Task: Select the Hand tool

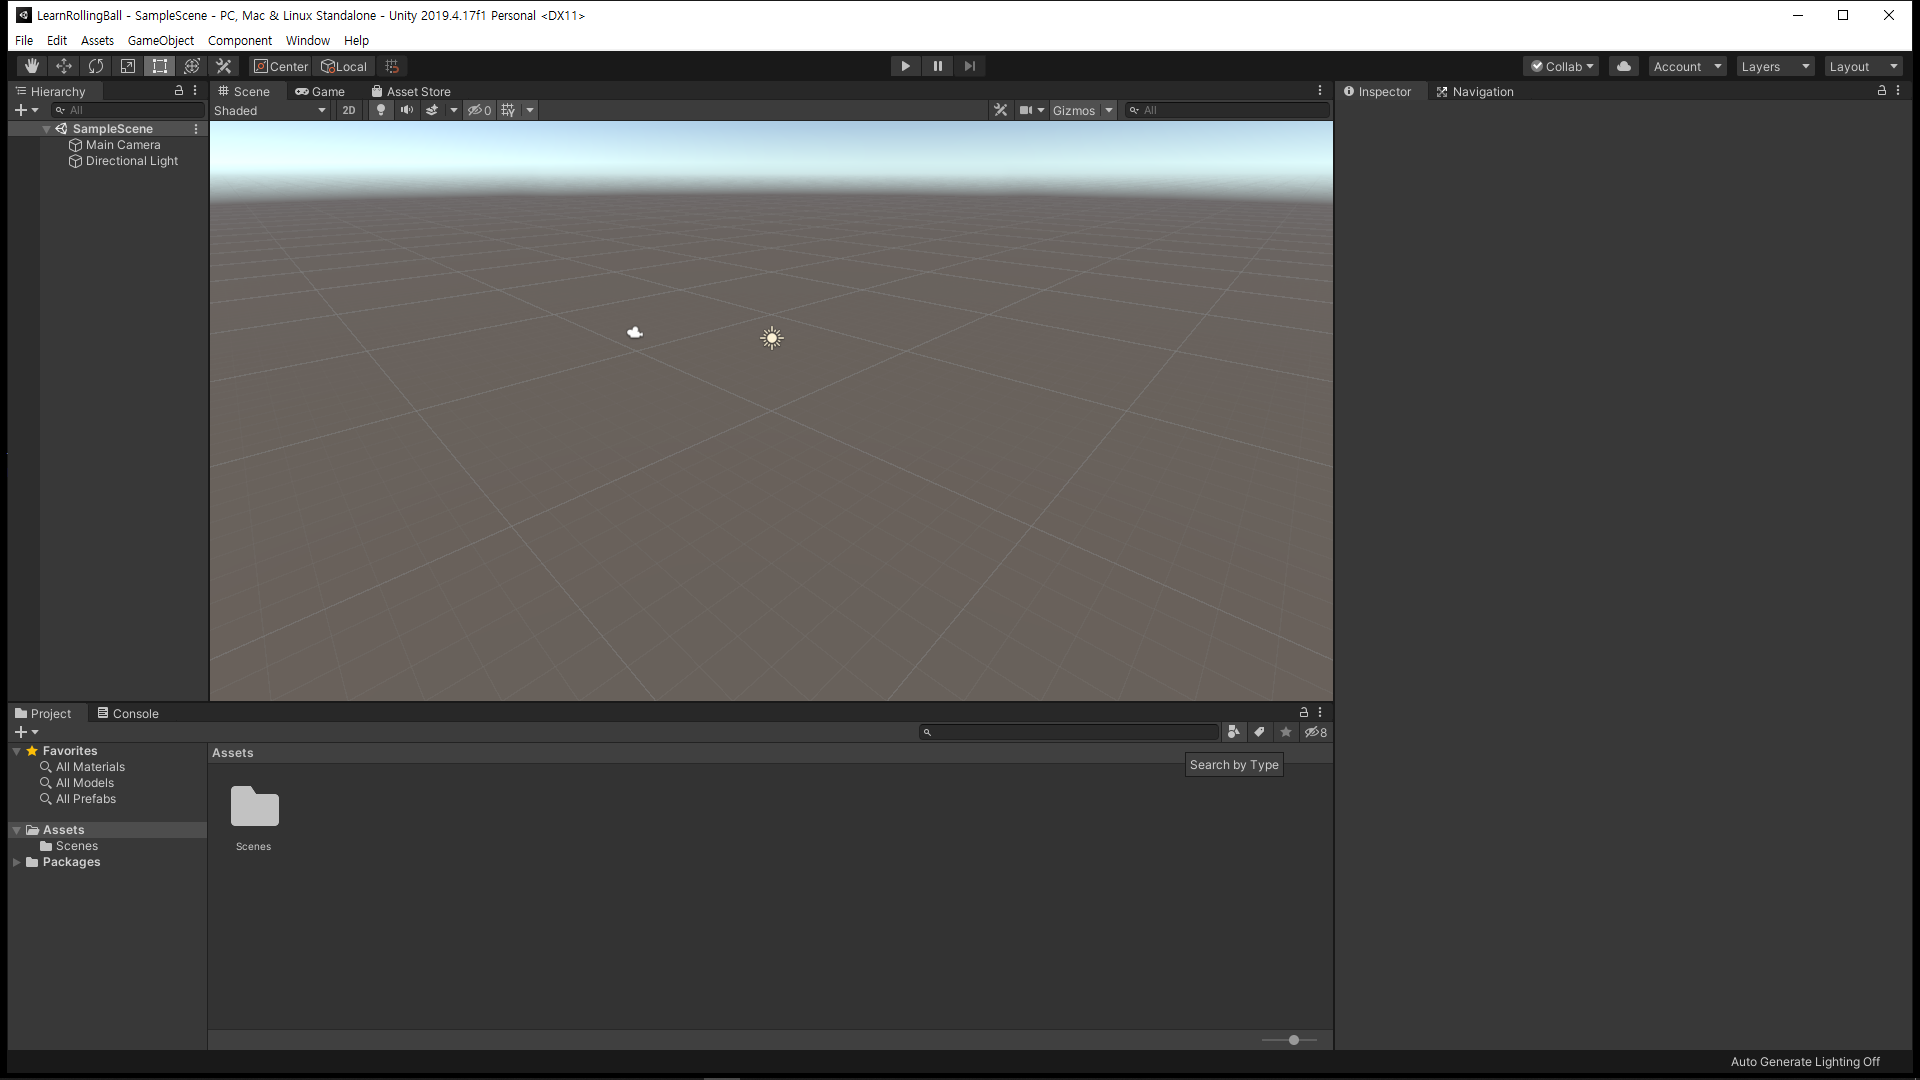Action: coord(32,66)
